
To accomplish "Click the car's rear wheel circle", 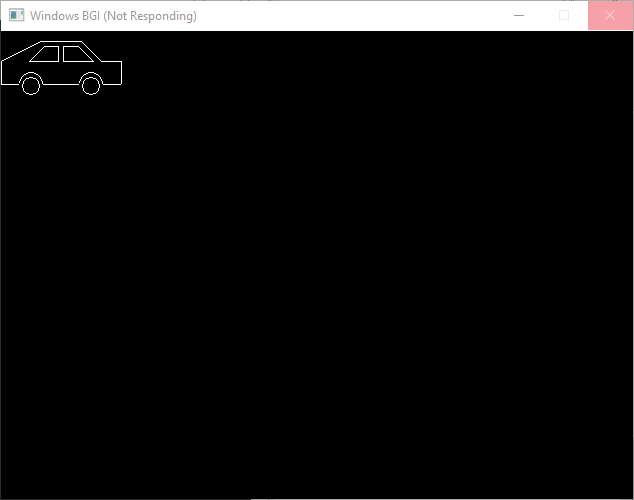I will (31, 86).
